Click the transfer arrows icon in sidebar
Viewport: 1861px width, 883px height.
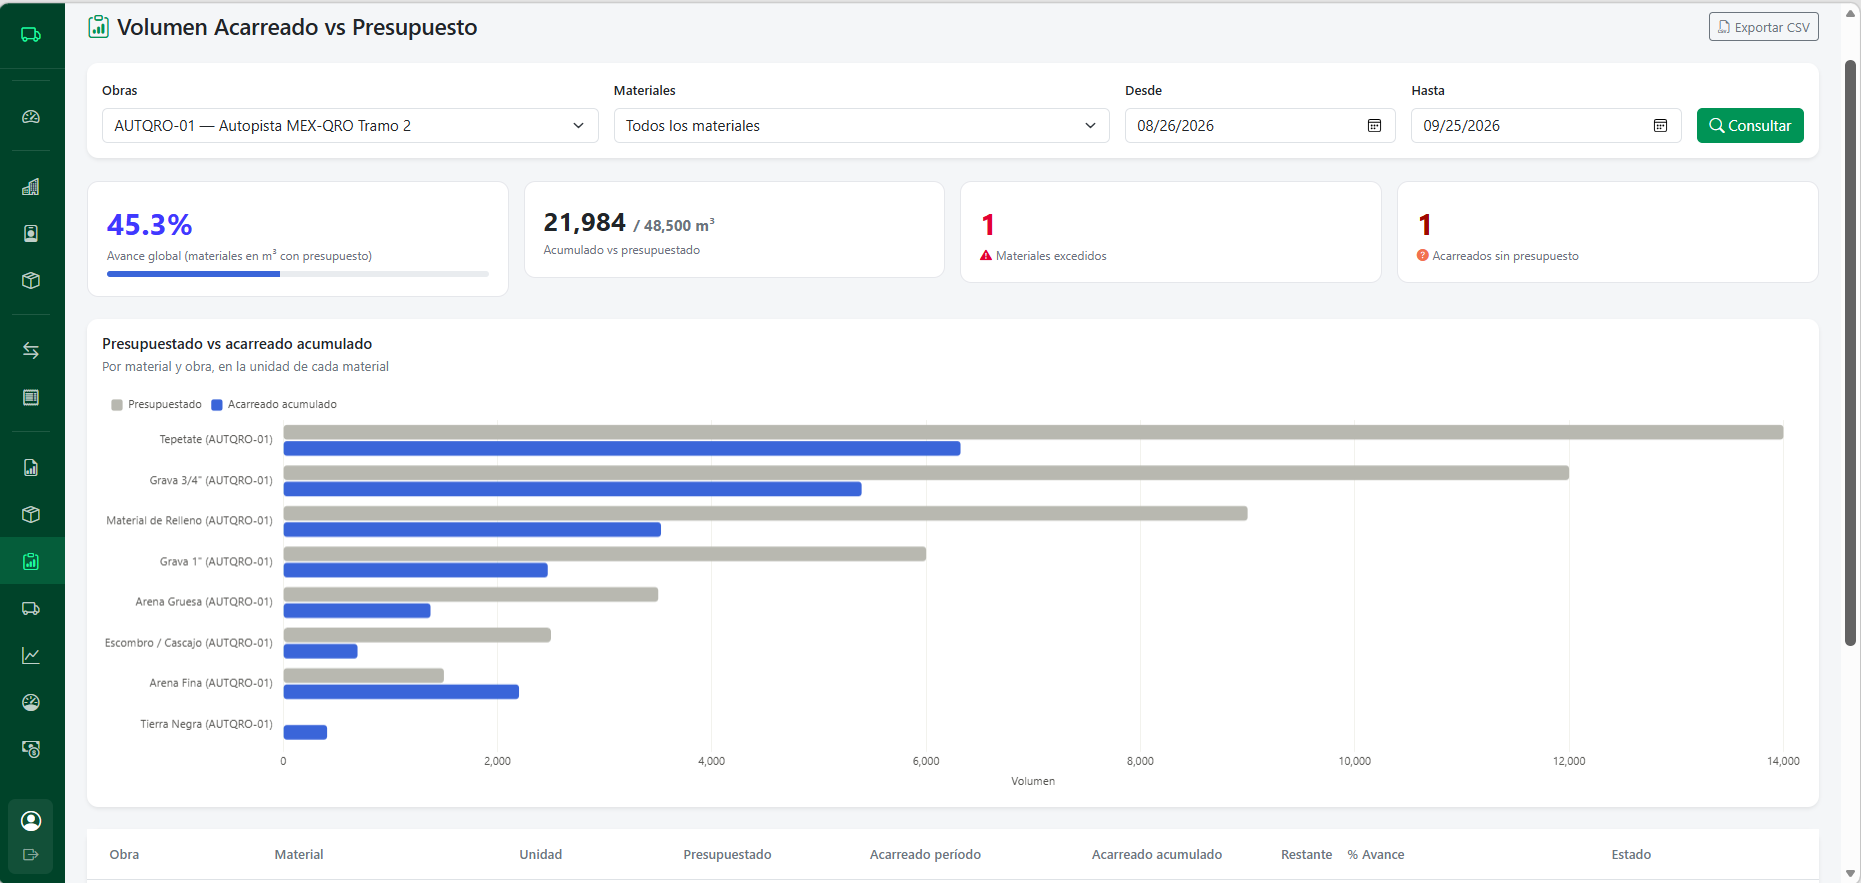[31, 350]
